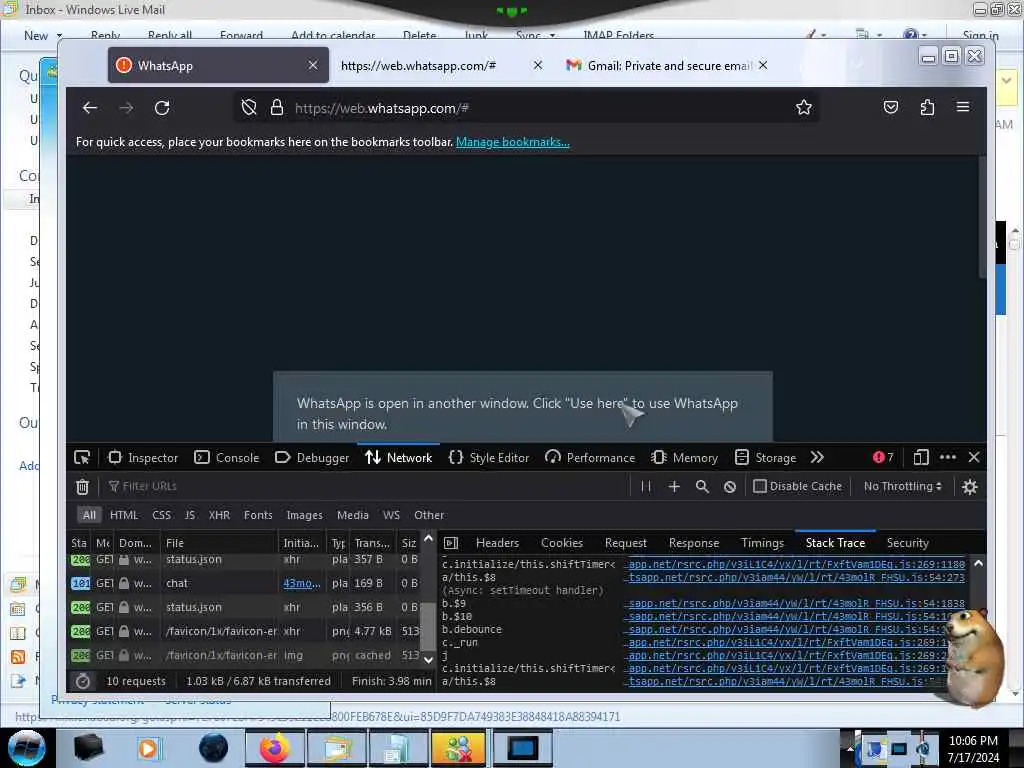Filter network requests by JS
This screenshot has height=768, width=1024.
click(x=189, y=515)
